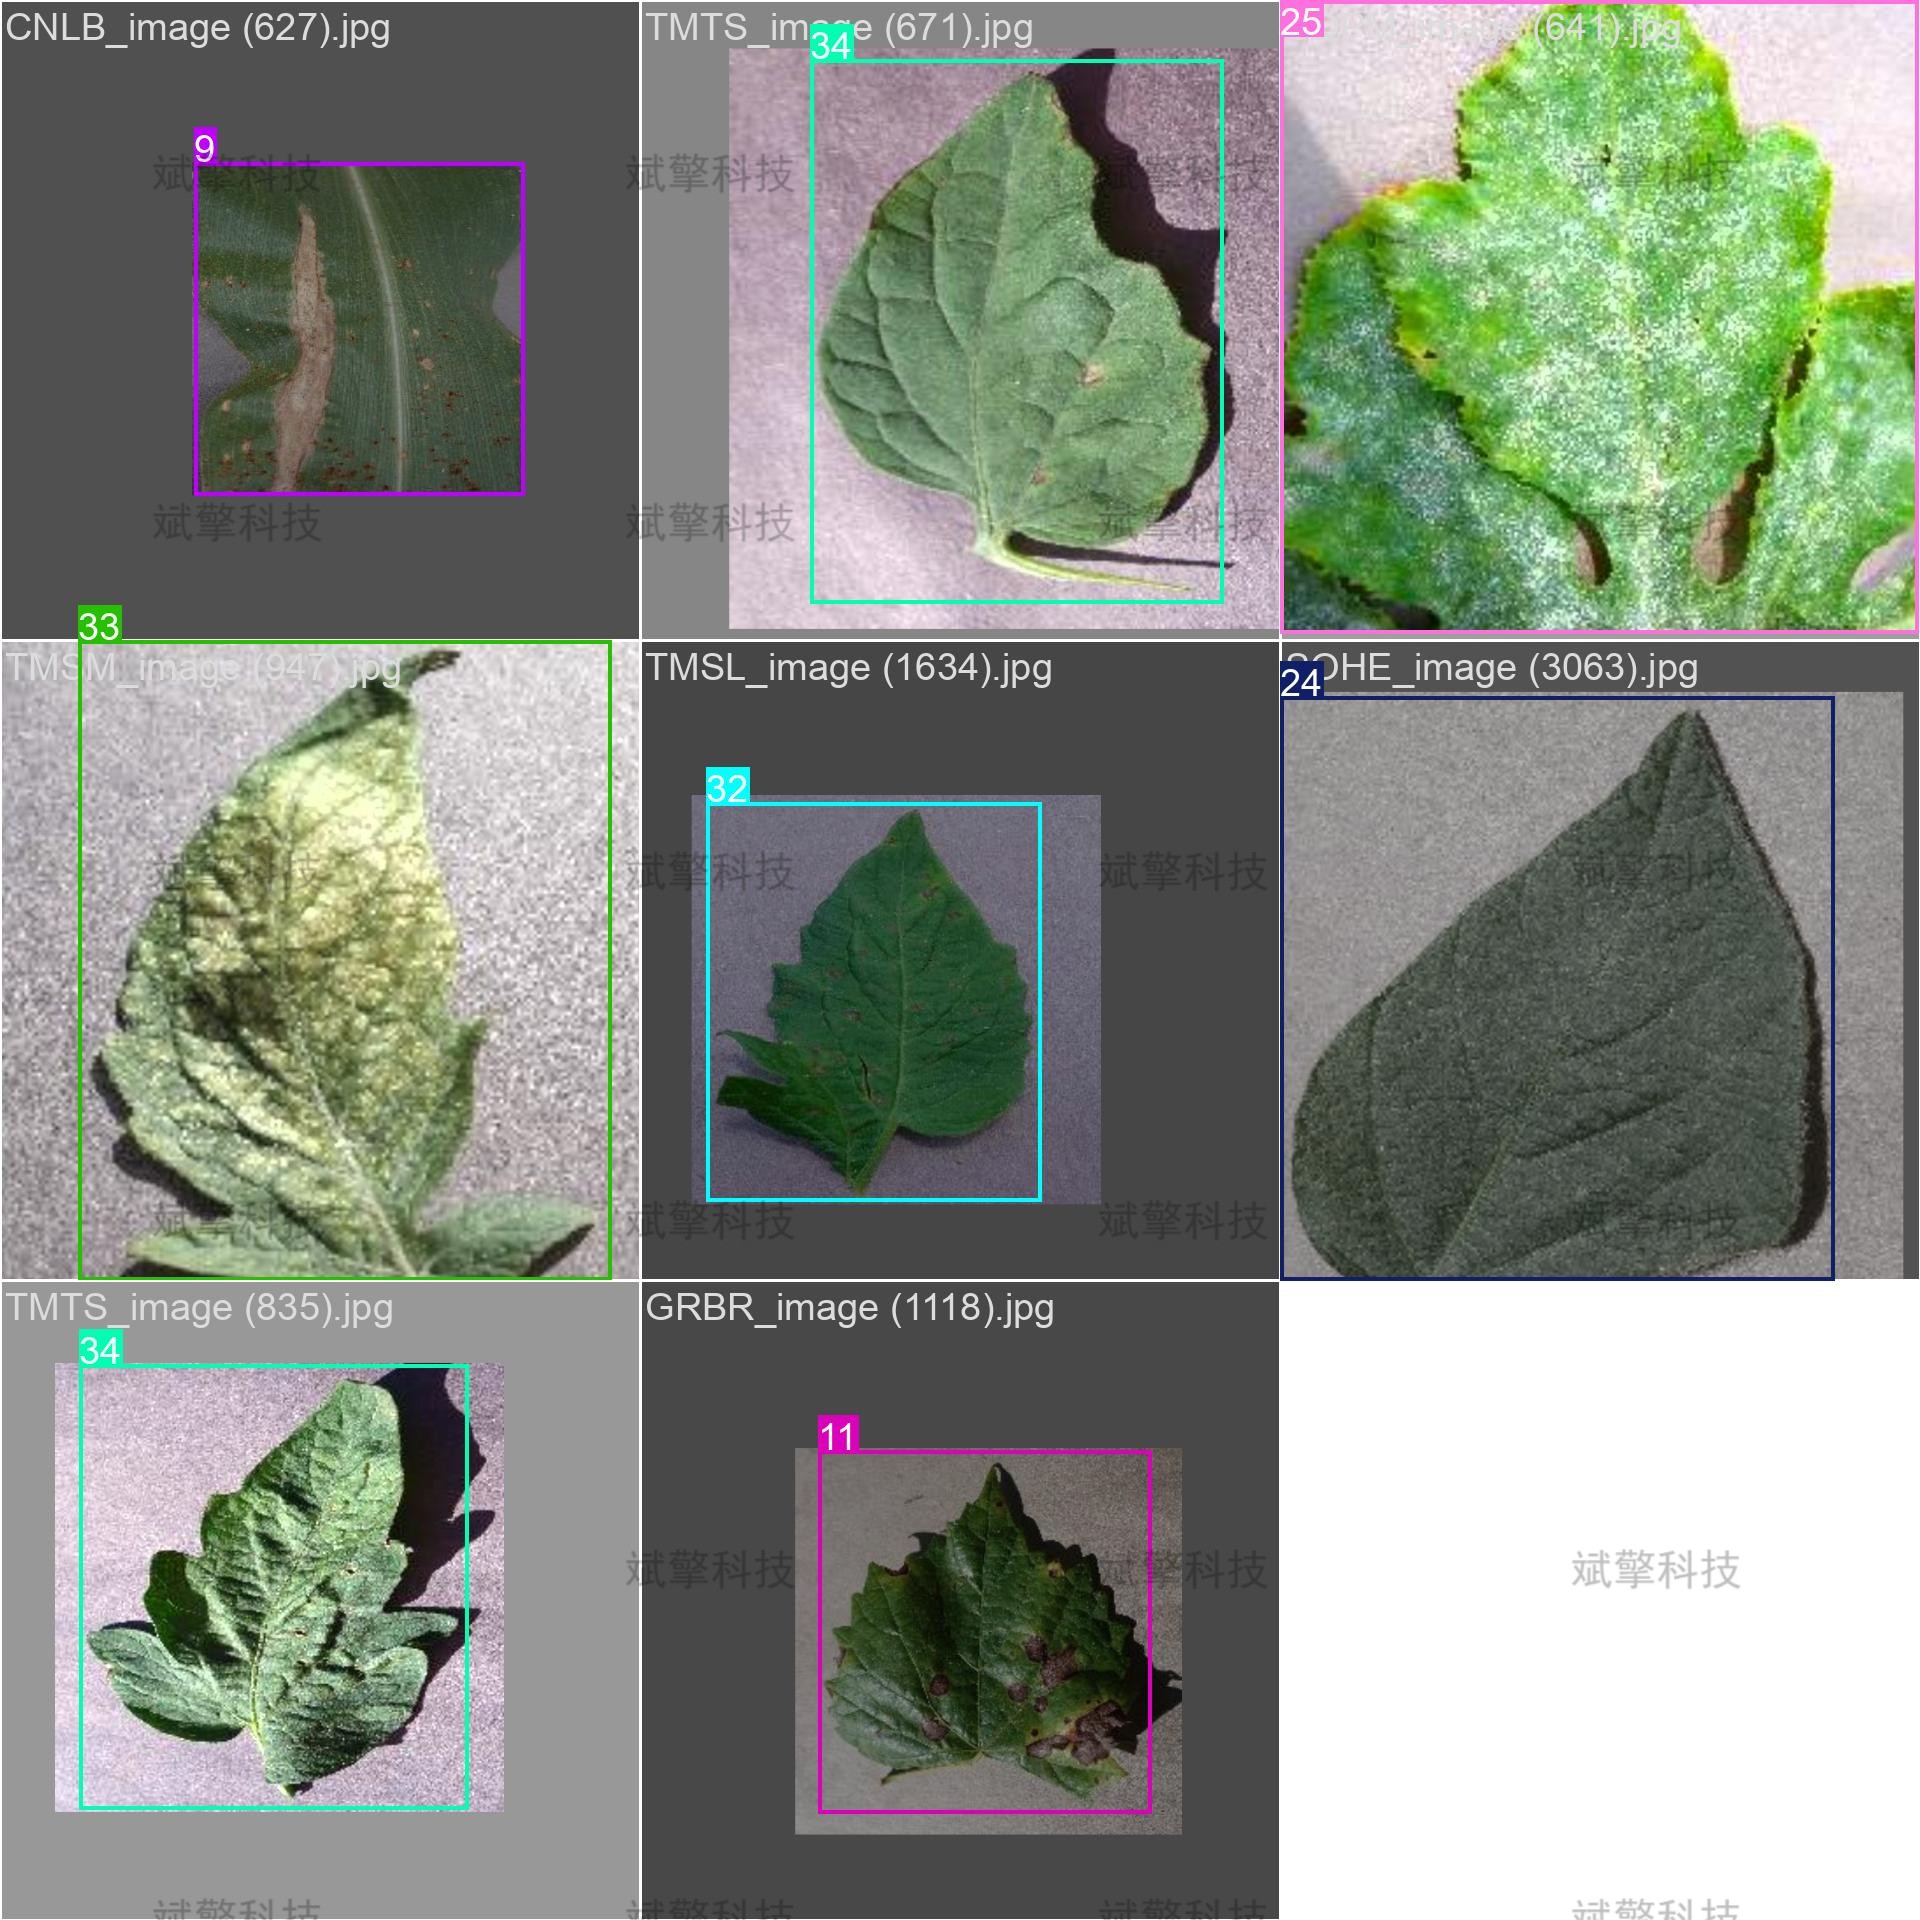The height and width of the screenshot is (1920, 1920).
Task: Click the label 34 tag on TMTS_image (835)
Action: pyautogui.click(x=100, y=1350)
